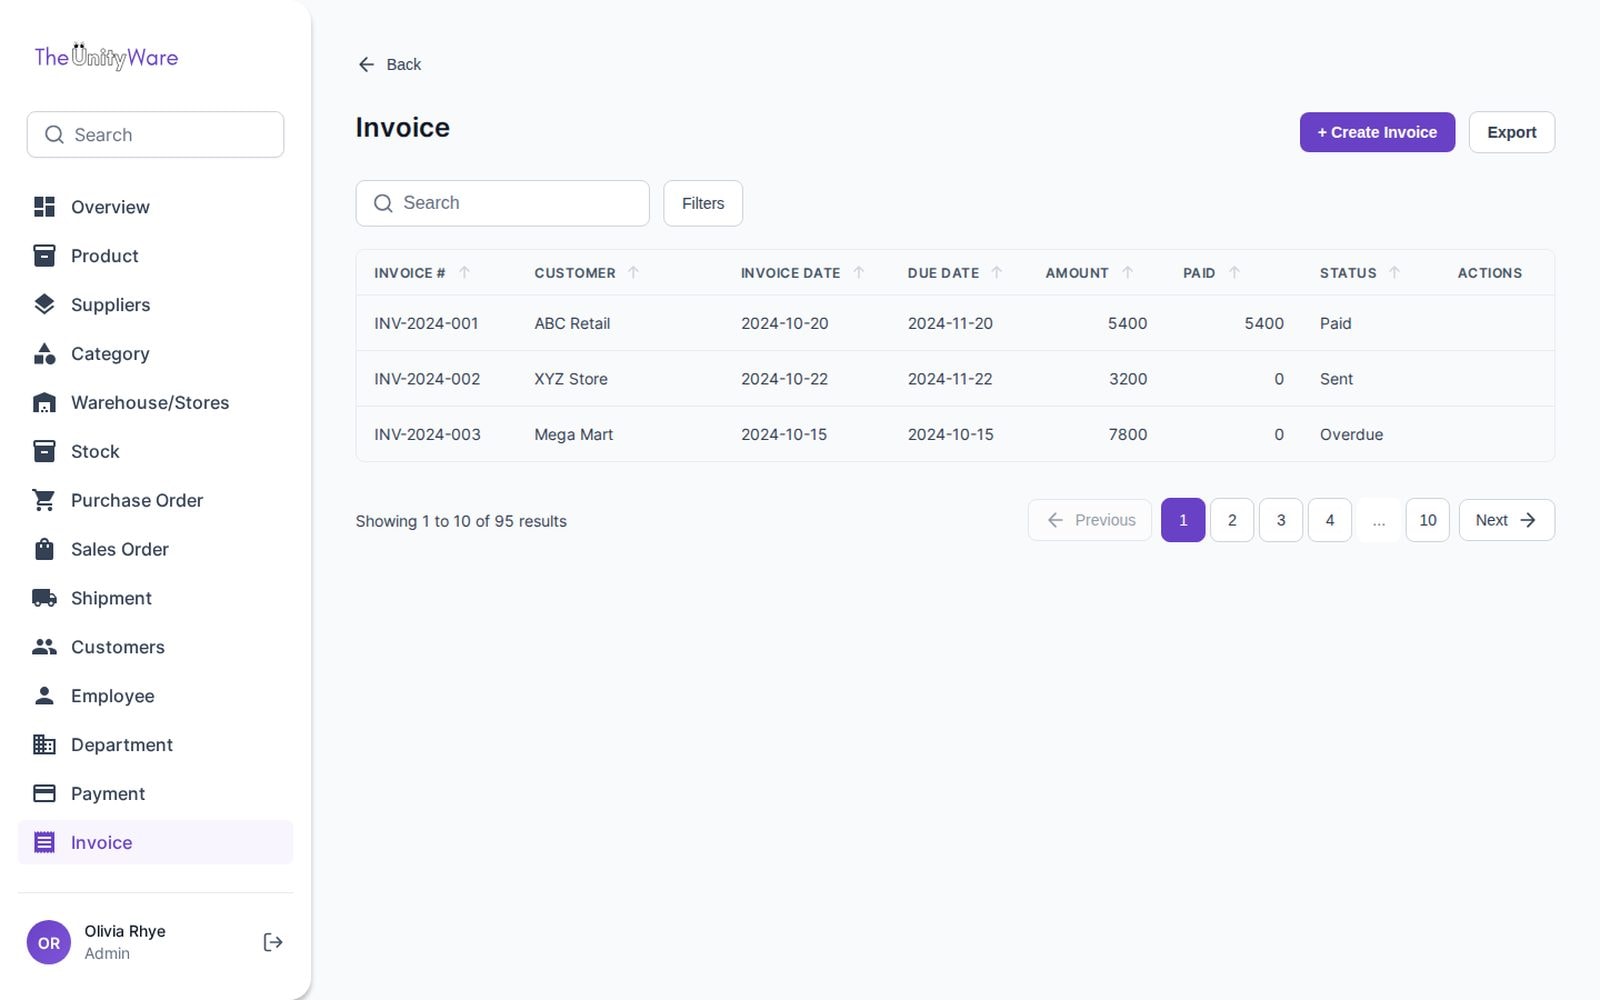Image resolution: width=1600 pixels, height=1000 pixels.
Task: Sort by Paid column arrow
Action: click(x=1234, y=272)
